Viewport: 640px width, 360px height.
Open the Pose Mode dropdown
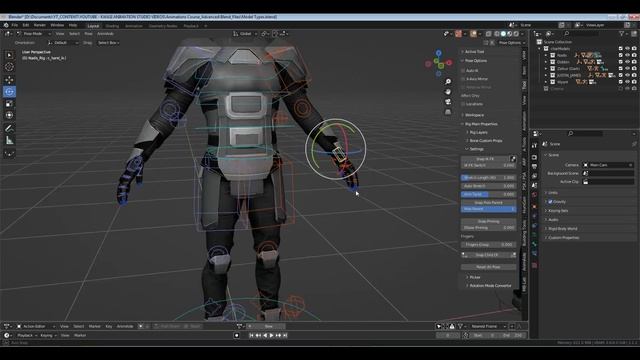[33, 34]
